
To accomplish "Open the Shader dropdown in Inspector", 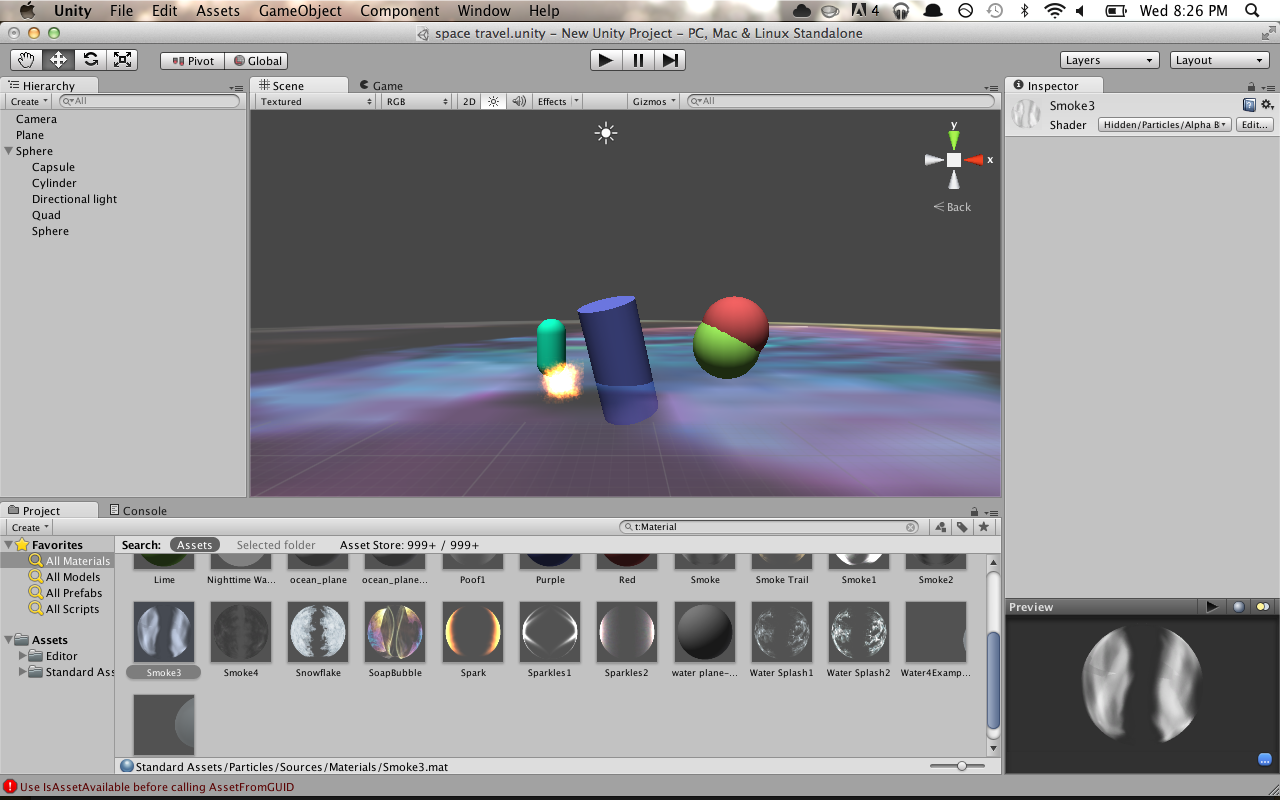I will click(1165, 125).
